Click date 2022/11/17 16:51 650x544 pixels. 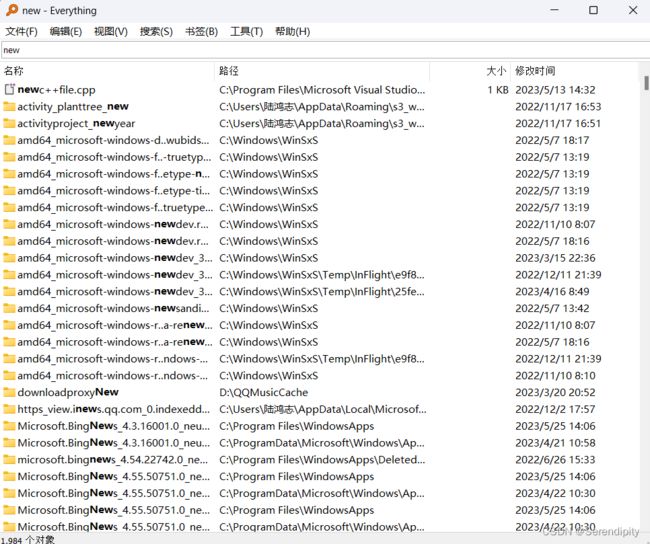pos(558,124)
